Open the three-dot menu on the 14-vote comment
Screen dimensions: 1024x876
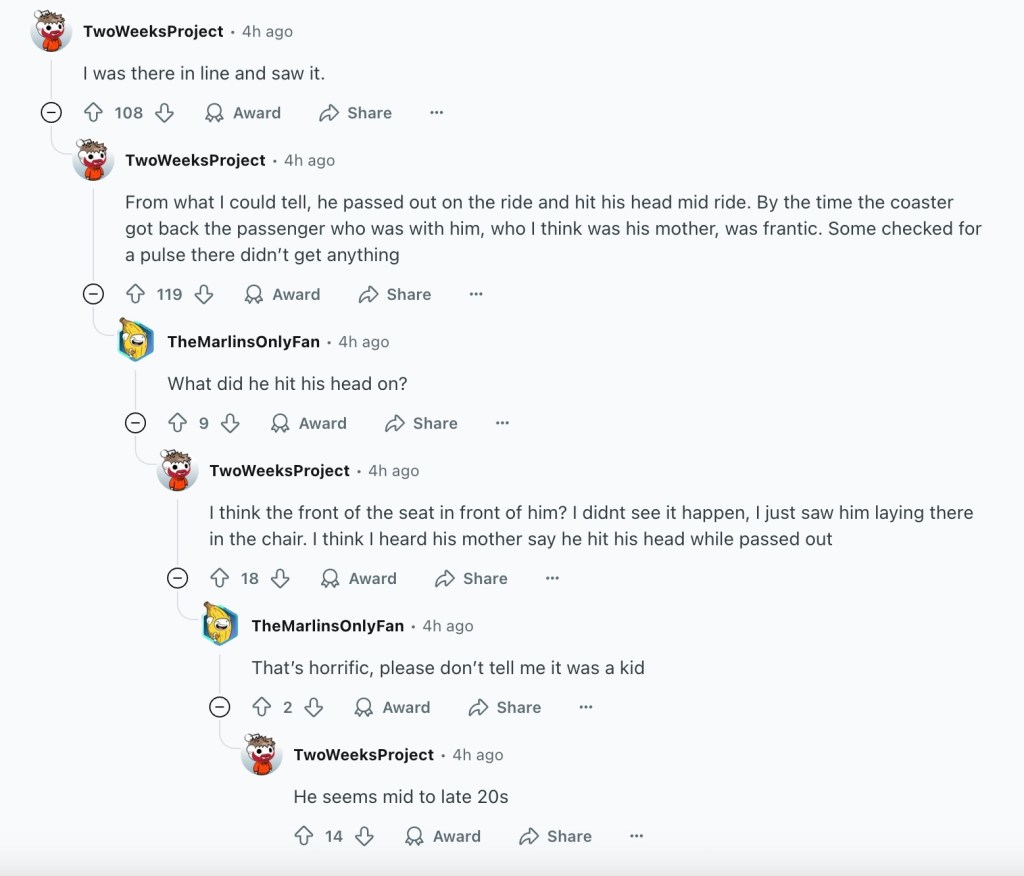tap(636, 836)
